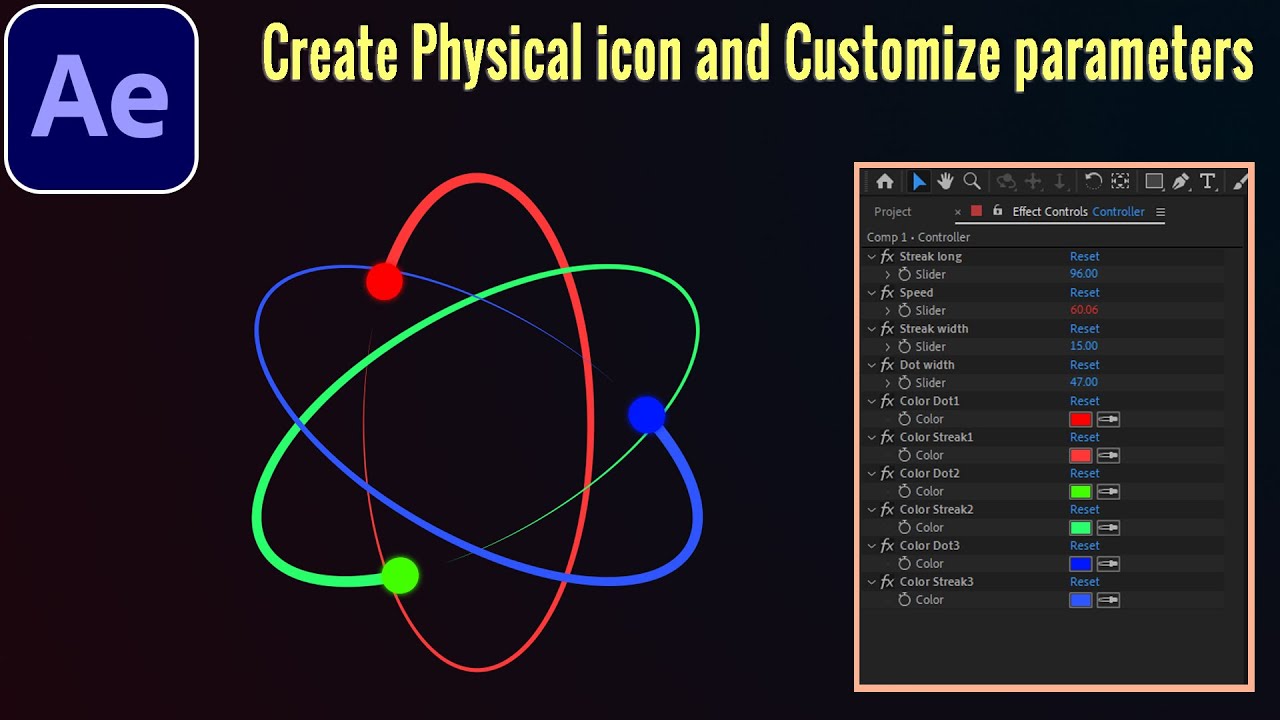Screen dimensions: 1280x720
Task: Reset the Streak width effect
Action: [x=1084, y=328]
